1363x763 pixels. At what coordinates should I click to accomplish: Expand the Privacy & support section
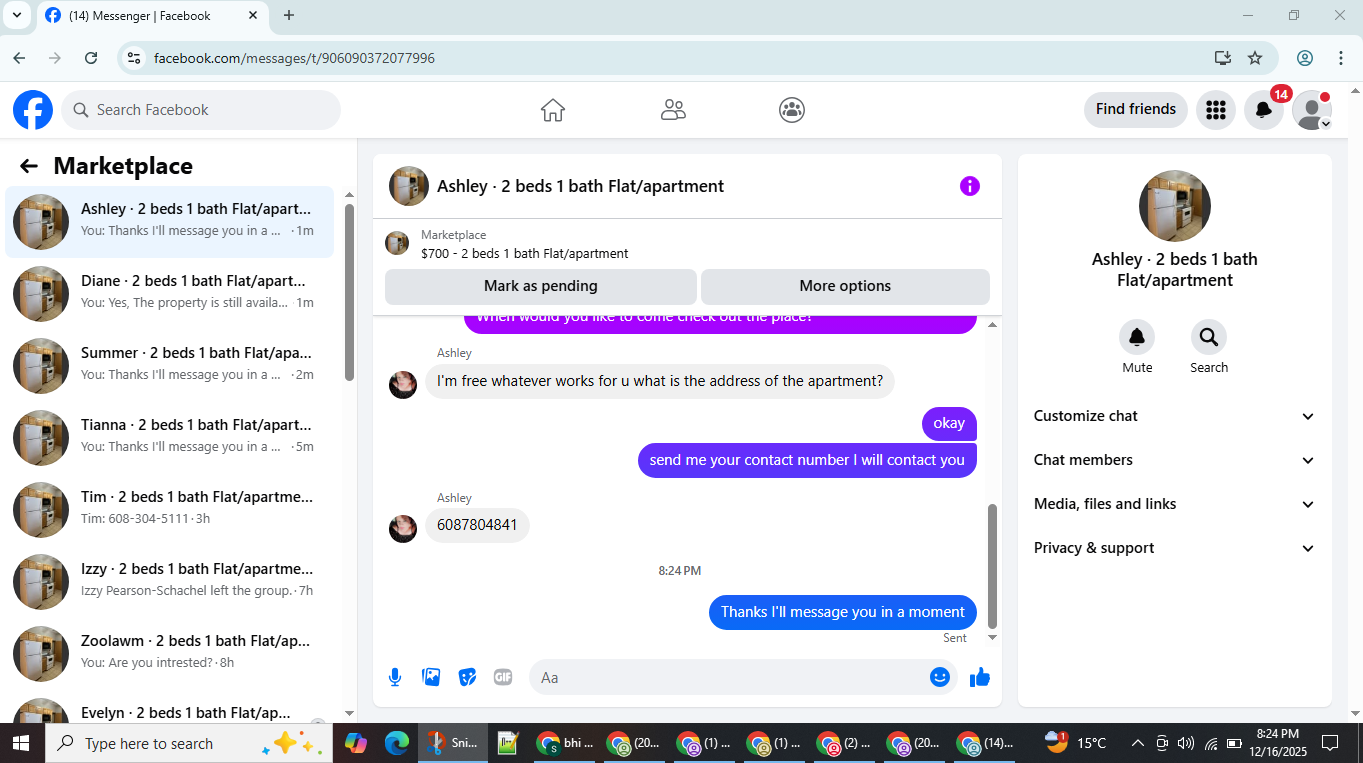coord(1175,548)
